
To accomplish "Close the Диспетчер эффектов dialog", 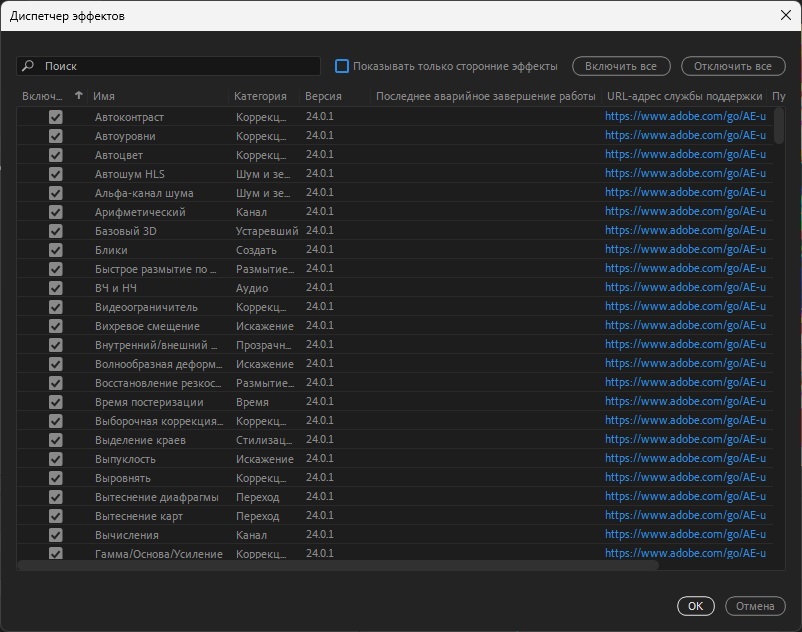I will pos(784,16).
